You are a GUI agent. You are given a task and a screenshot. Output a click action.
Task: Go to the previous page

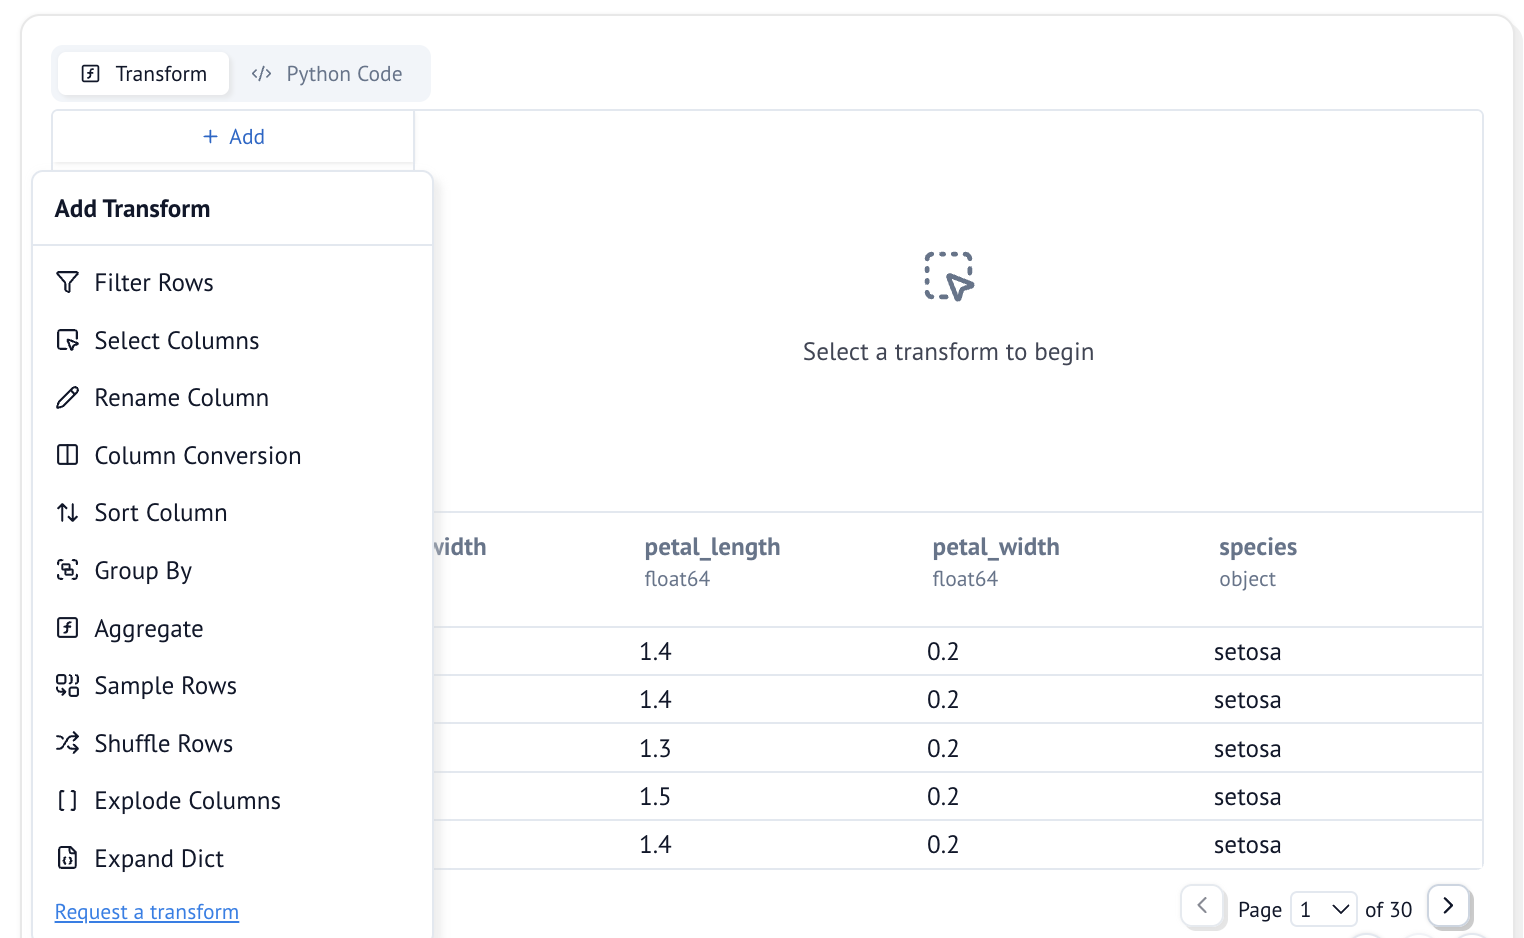(1202, 906)
